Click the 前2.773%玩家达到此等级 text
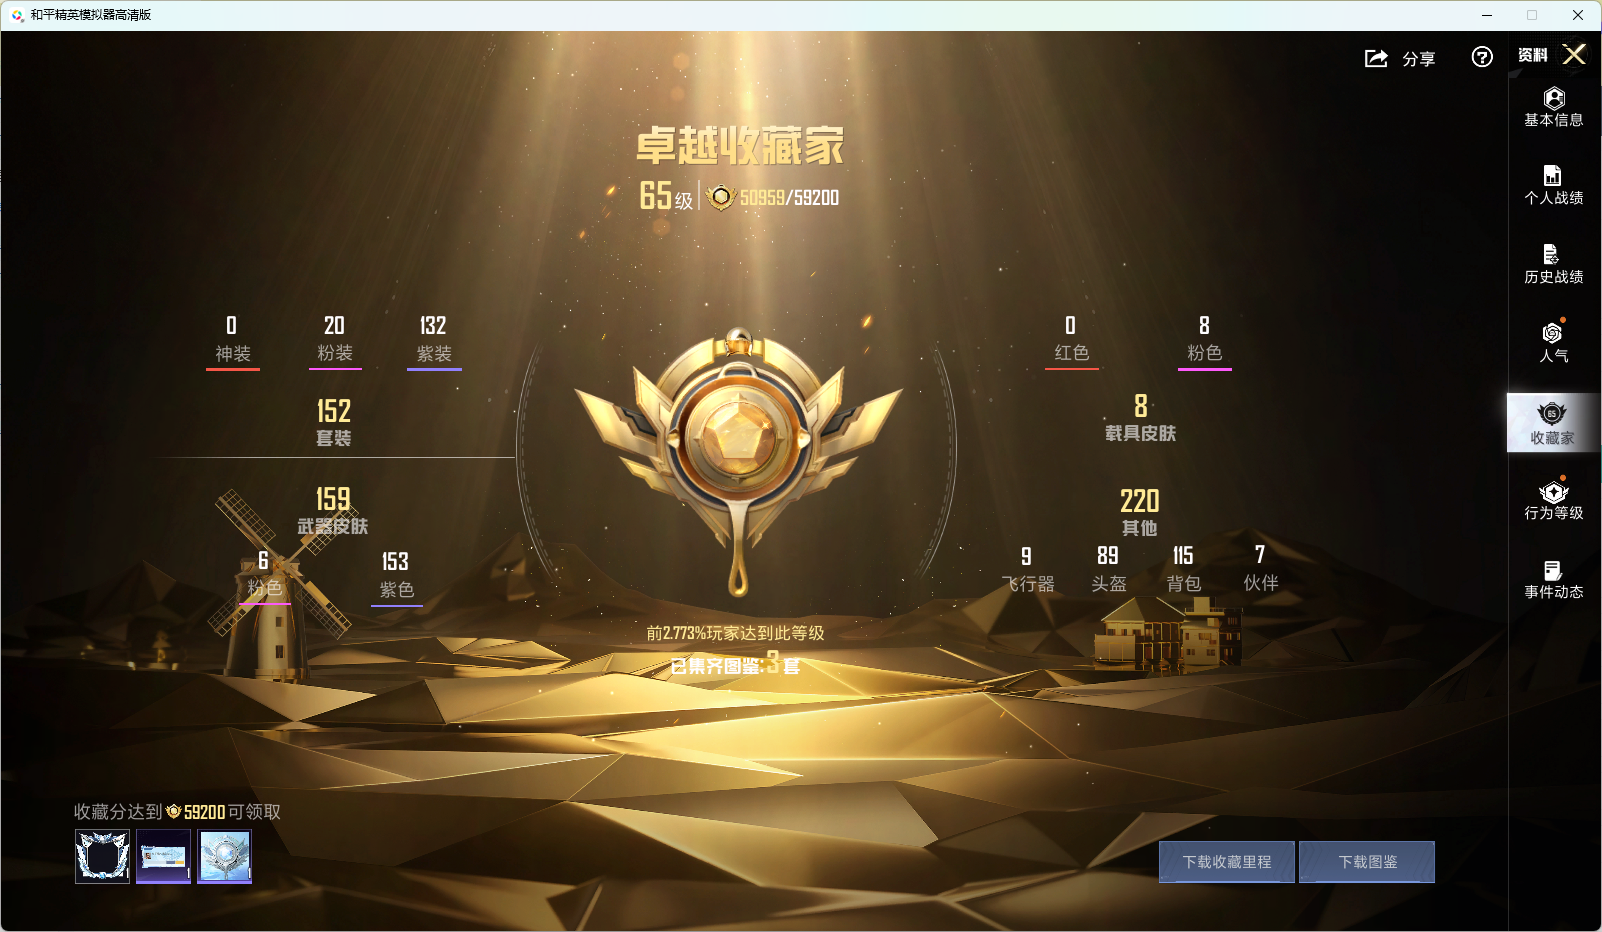 coord(735,633)
